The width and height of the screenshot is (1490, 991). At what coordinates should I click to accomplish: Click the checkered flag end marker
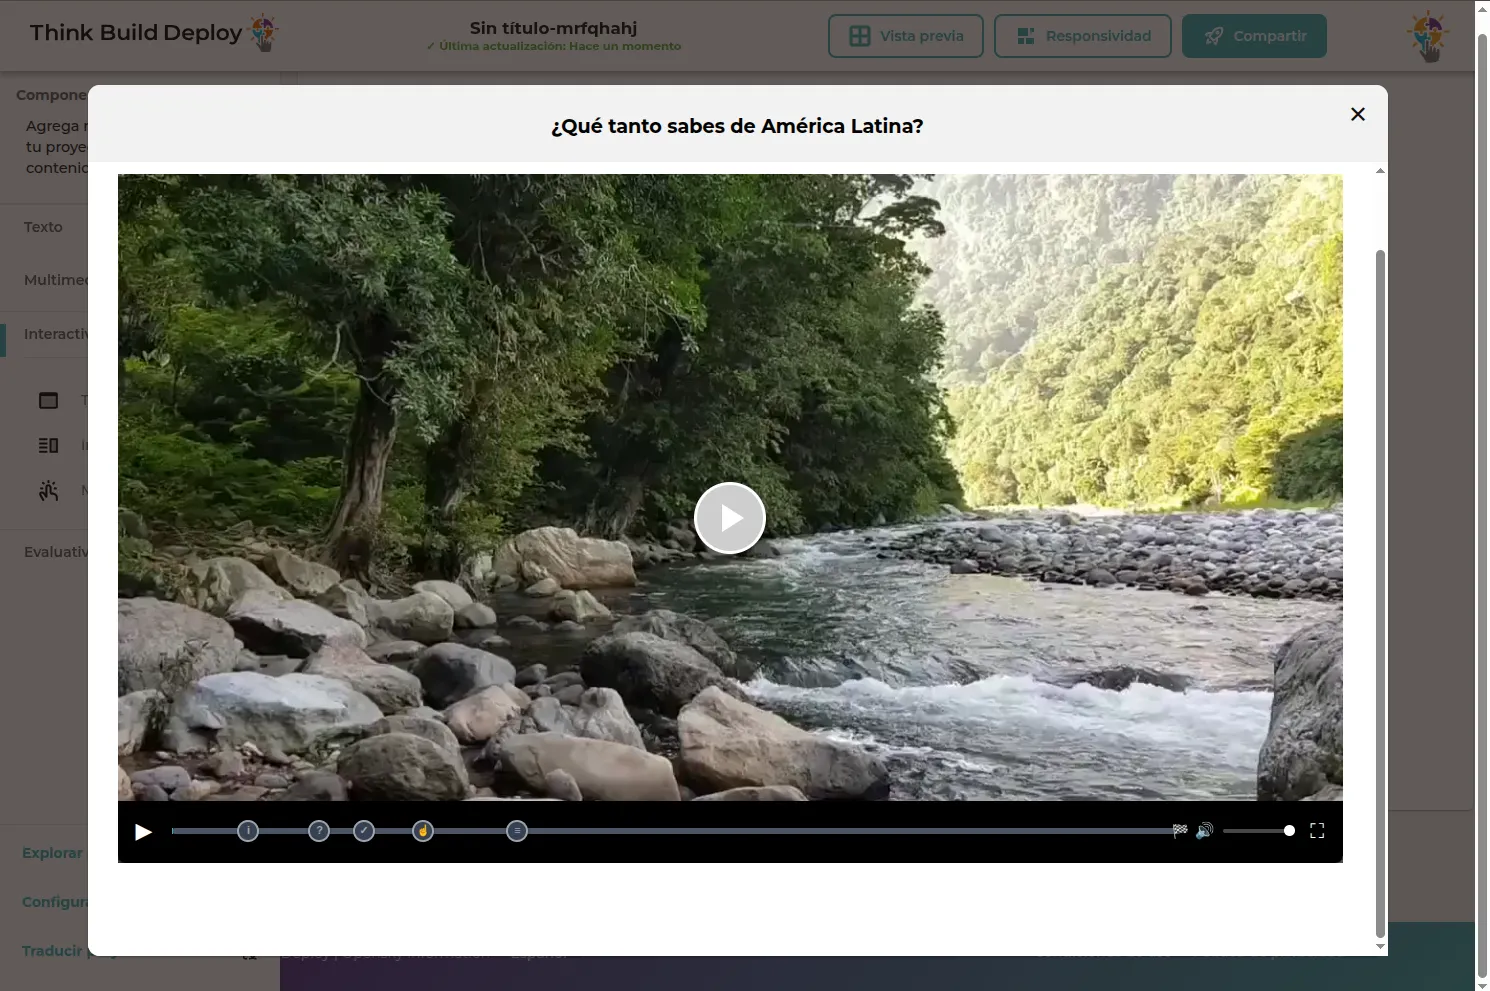pyautogui.click(x=1180, y=830)
